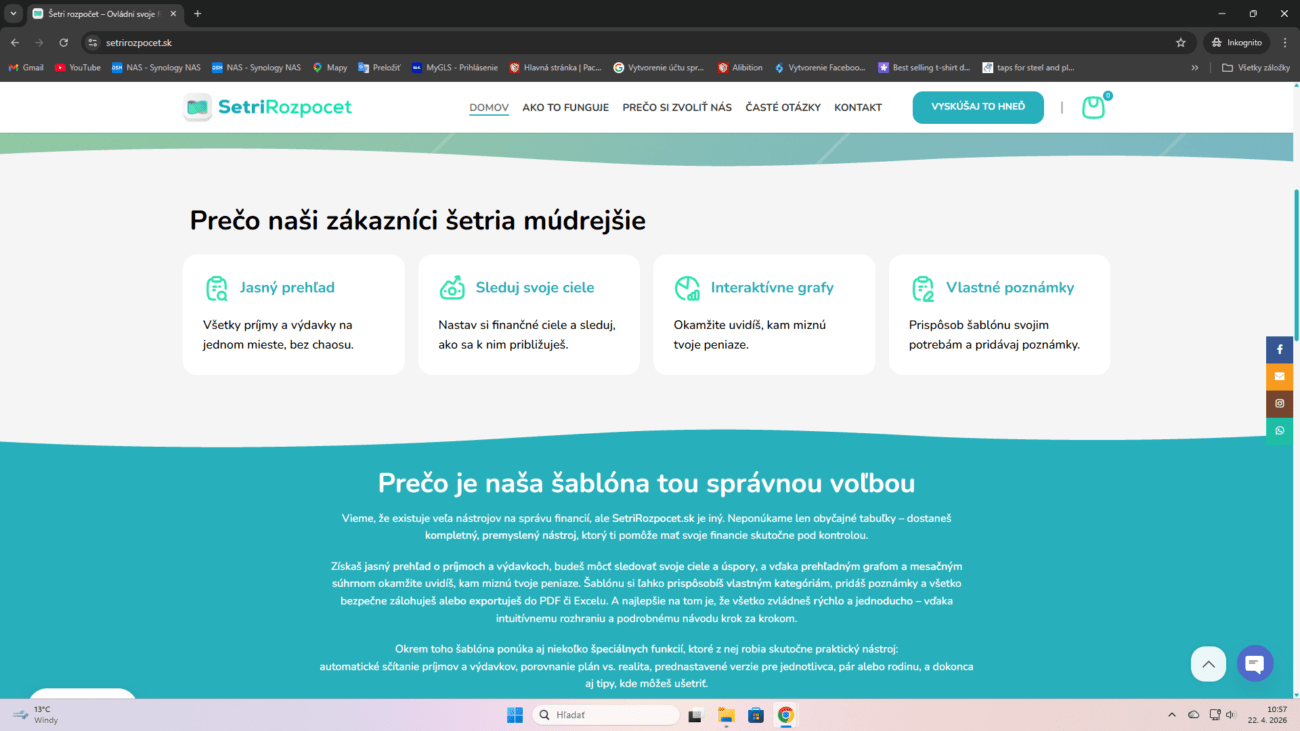Image resolution: width=1300 pixels, height=731 pixels.
Task: Click the scroll-to-top arrow button
Action: (x=1208, y=663)
